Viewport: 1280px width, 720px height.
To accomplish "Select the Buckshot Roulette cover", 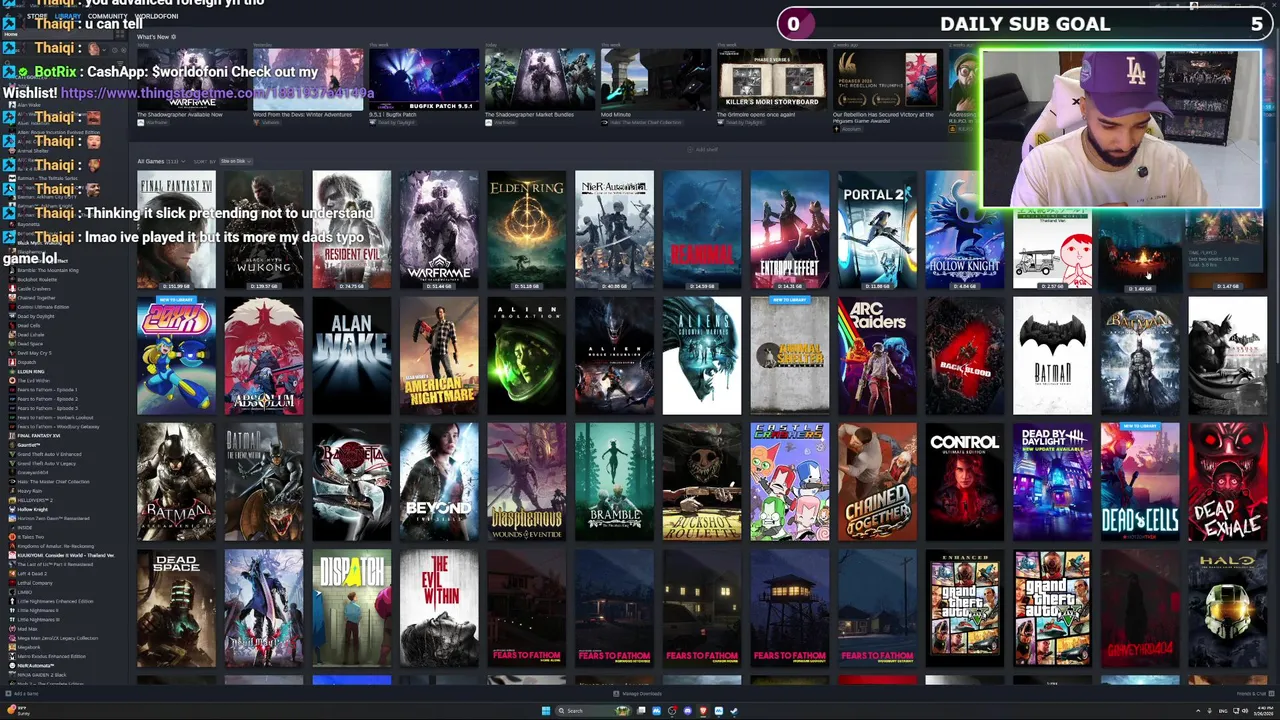I will (x=702, y=482).
